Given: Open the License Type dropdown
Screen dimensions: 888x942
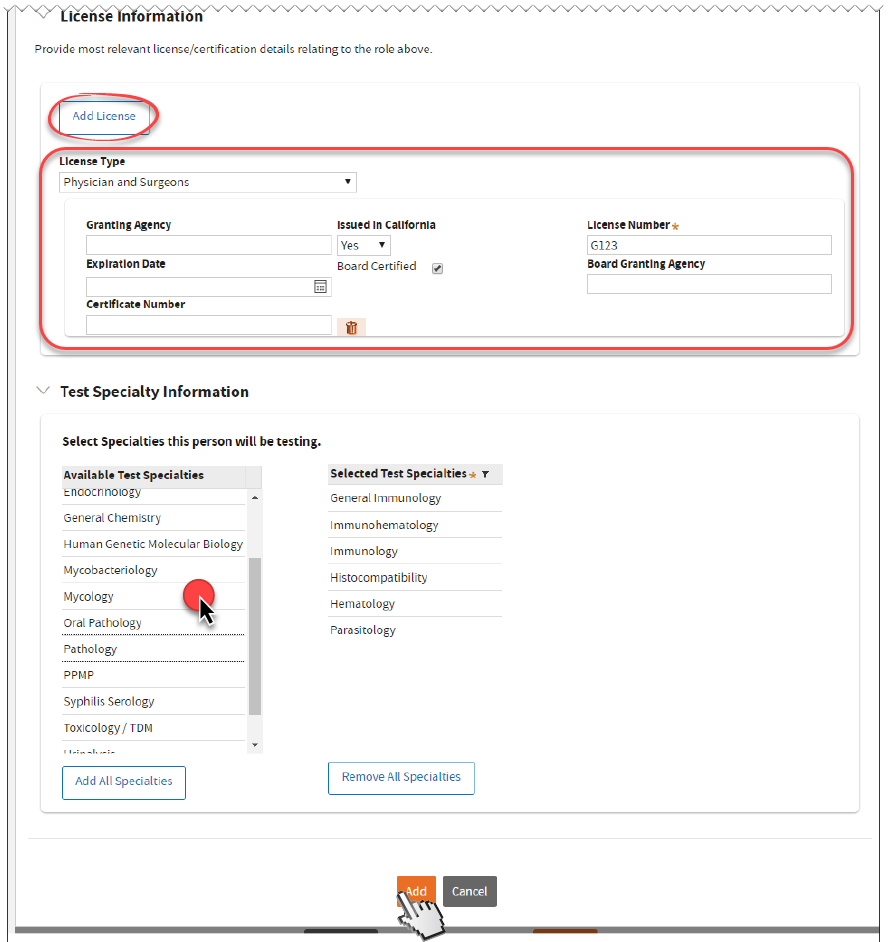Looking at the screenshot, I should pos(207,183).
